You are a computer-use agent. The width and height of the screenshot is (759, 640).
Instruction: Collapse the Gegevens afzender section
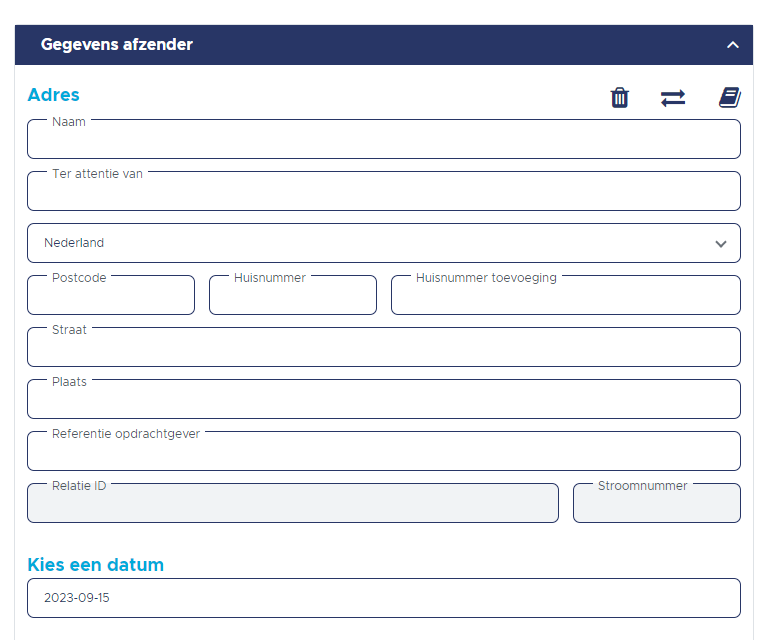pos(733,45)
